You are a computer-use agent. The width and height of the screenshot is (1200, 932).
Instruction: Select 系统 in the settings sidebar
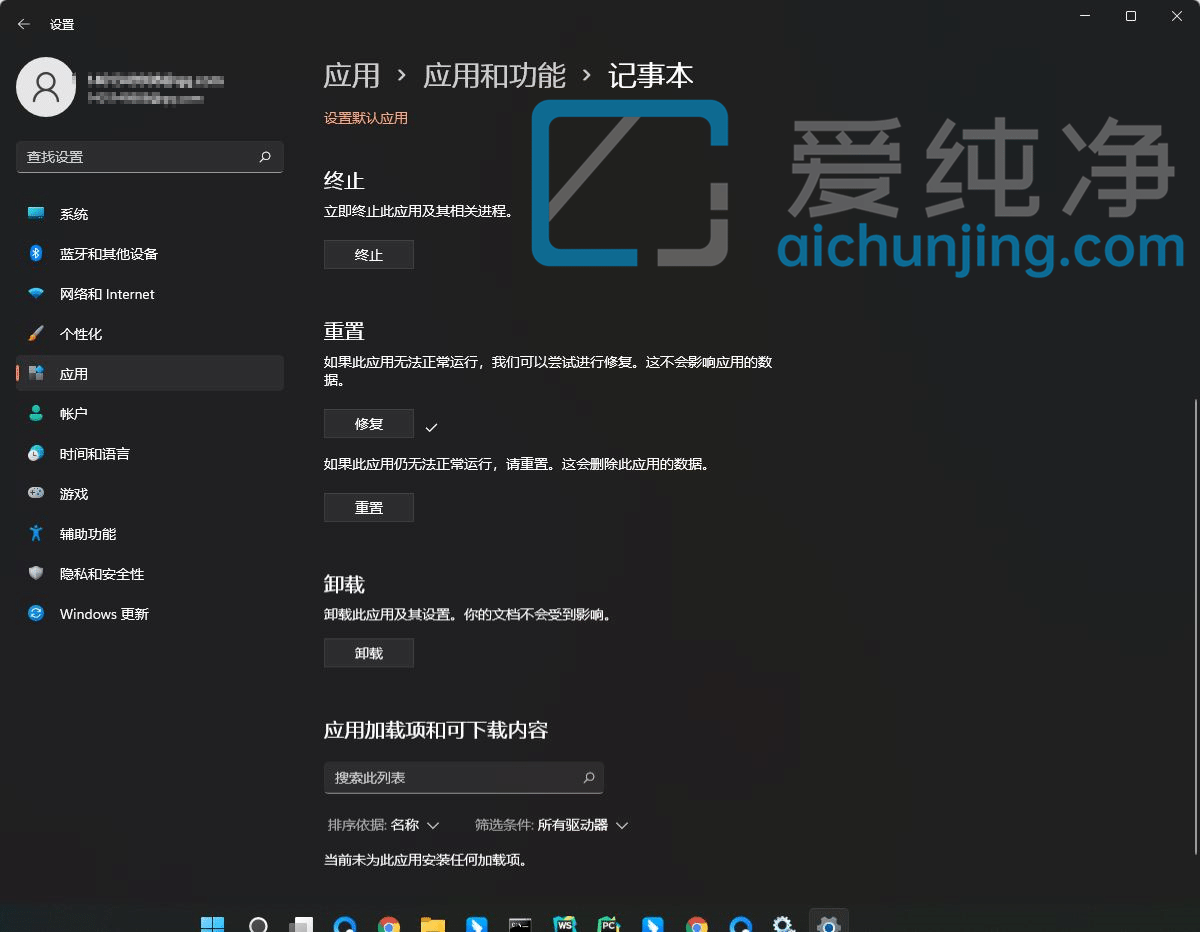(72, 213)
